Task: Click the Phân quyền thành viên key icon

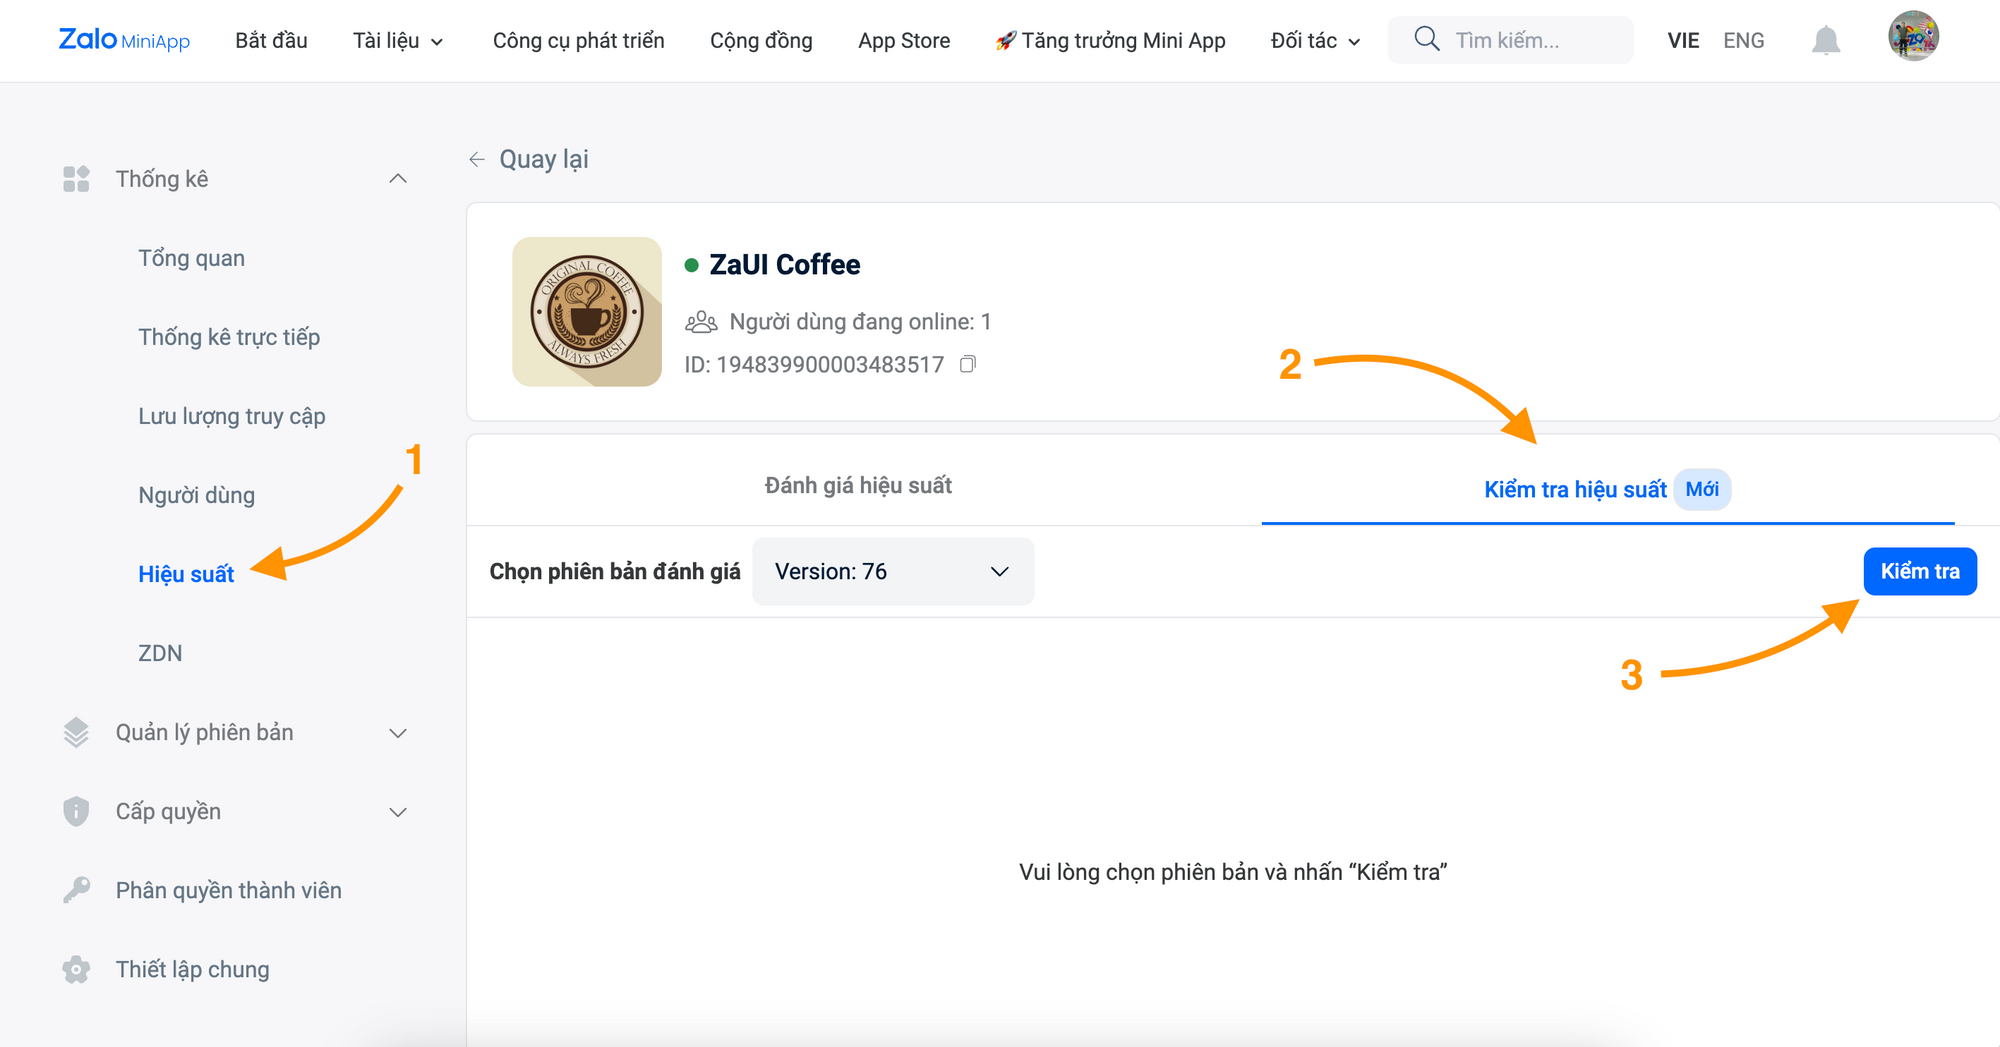Action: pyautogui.click(x=76, y=890)
